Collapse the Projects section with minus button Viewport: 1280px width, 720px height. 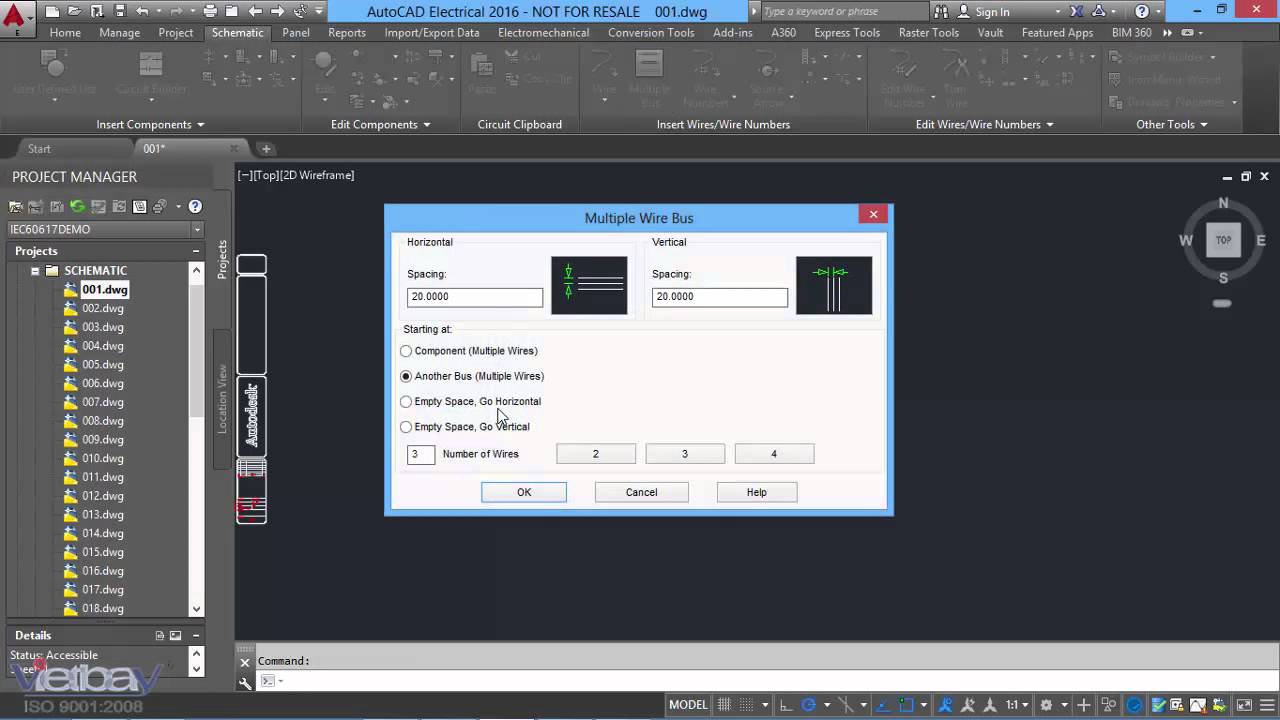pyautogui.click(x=196, y=251)
